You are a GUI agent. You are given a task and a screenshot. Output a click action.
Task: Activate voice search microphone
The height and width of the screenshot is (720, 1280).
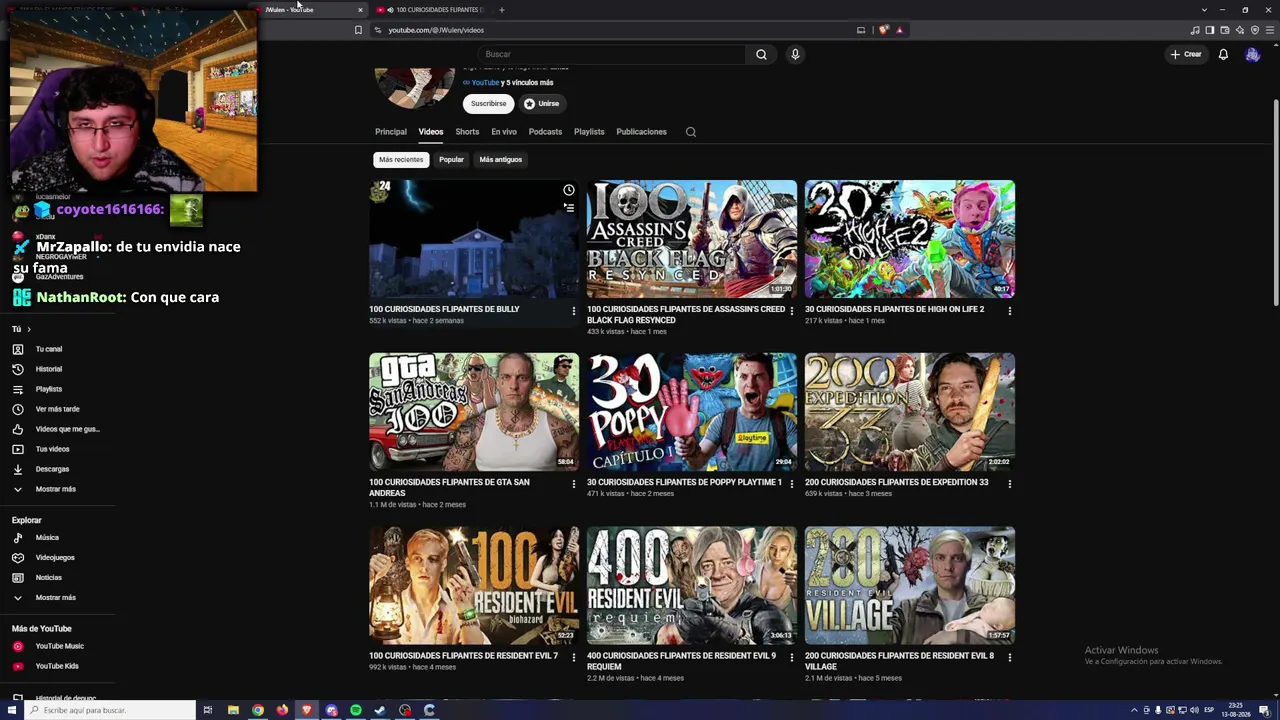pos(795,54)
